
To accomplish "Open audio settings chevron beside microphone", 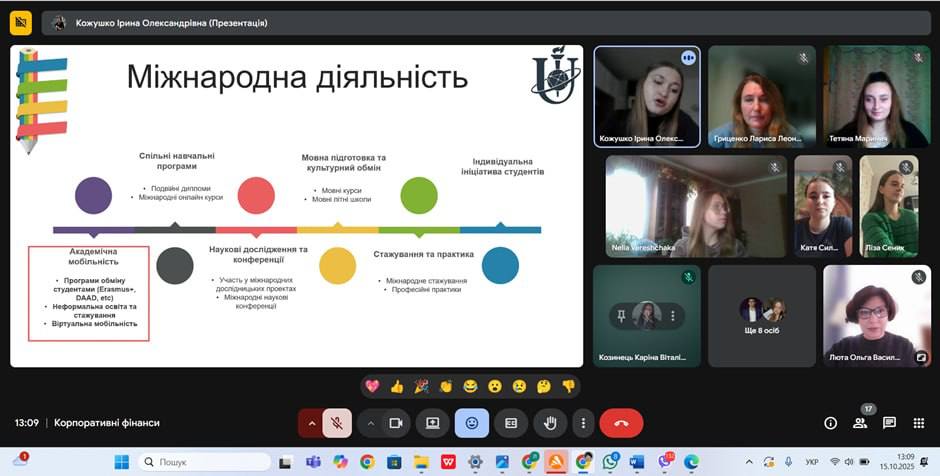I will pos(311,423).
